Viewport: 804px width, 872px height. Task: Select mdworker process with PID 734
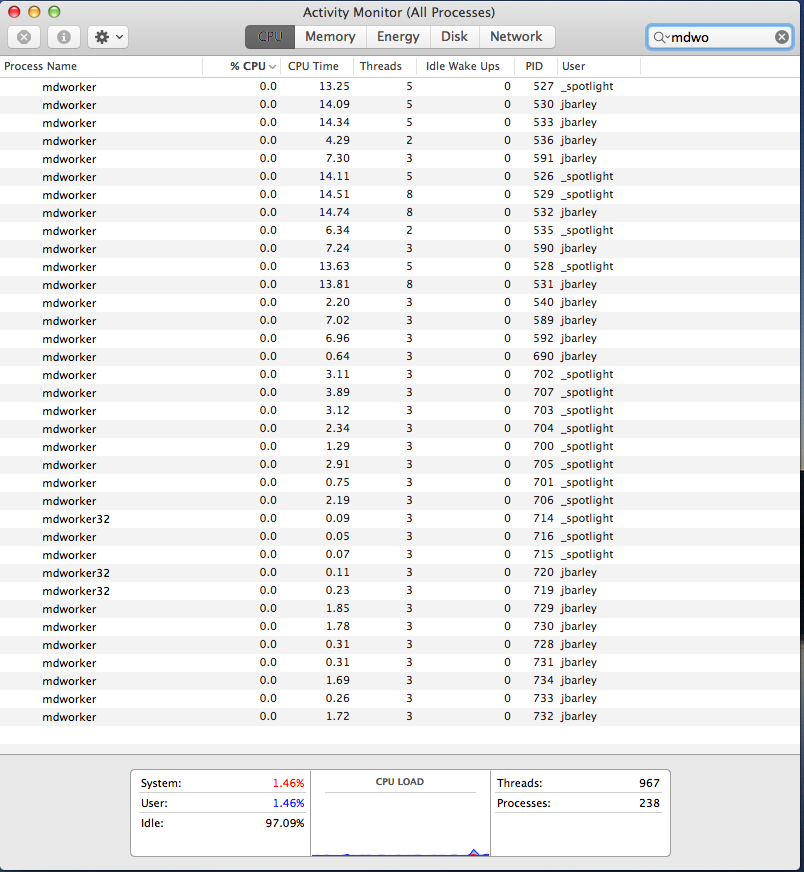point(400,680)
